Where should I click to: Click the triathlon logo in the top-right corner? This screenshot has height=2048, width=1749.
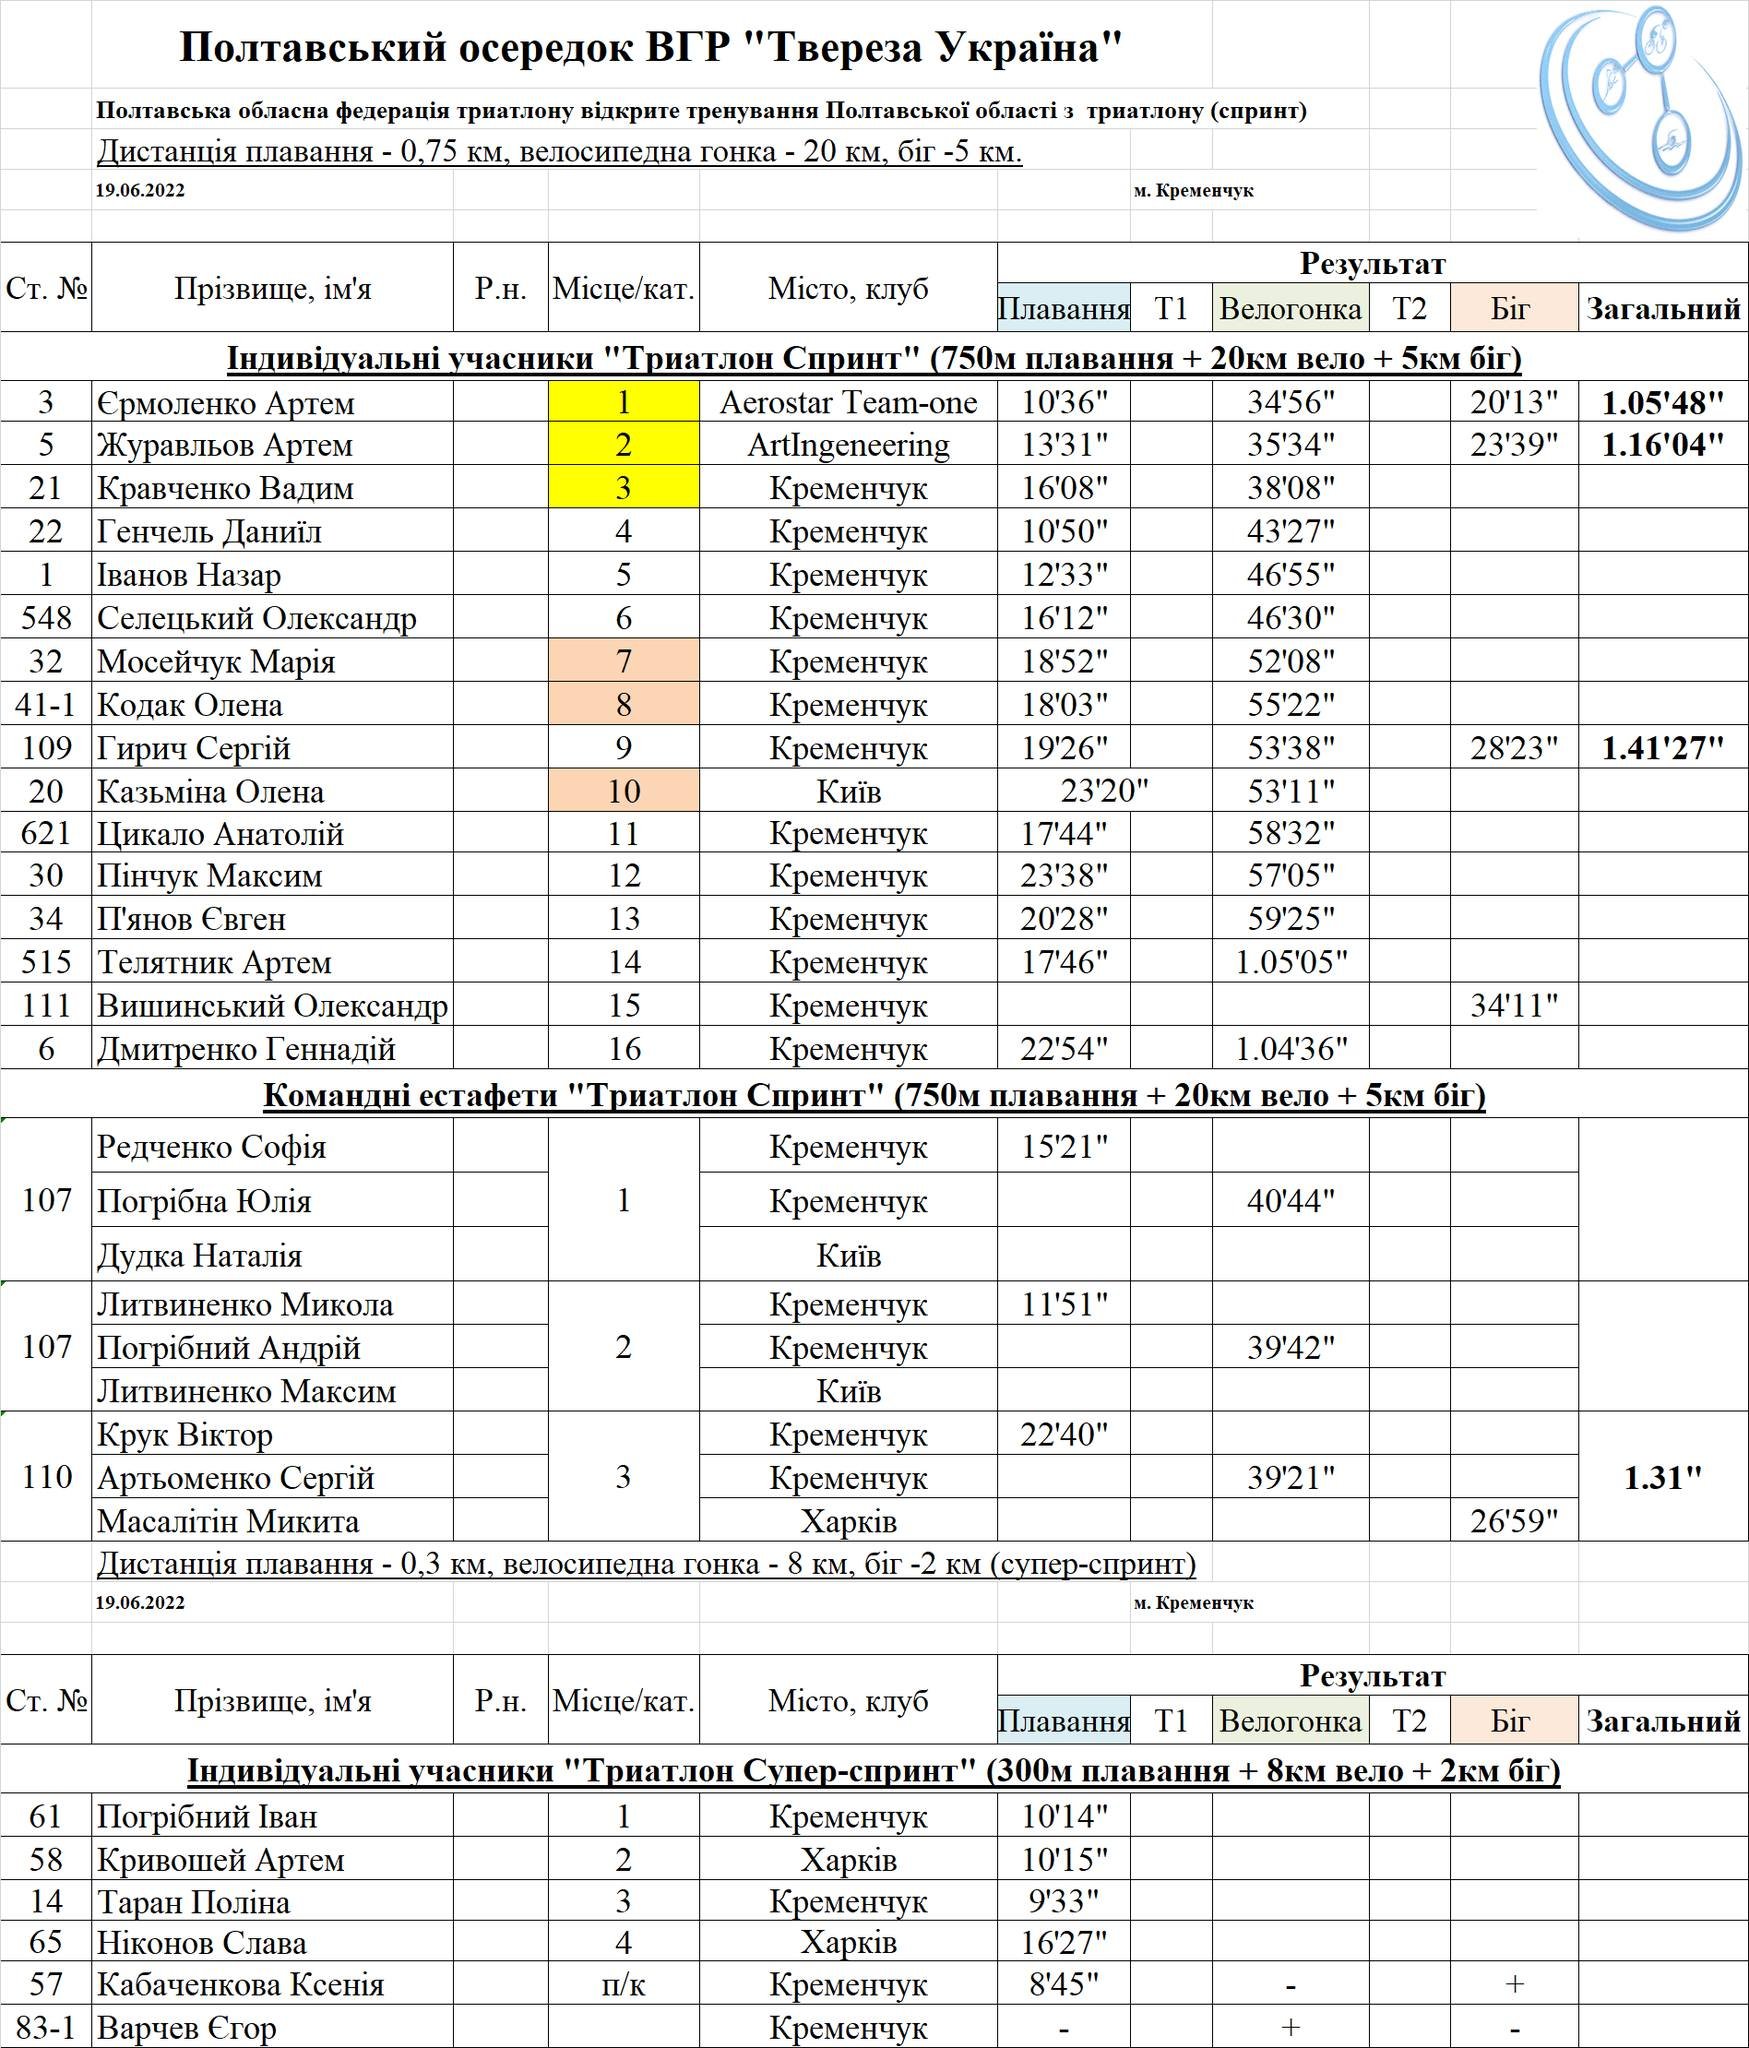point(1642,118)
